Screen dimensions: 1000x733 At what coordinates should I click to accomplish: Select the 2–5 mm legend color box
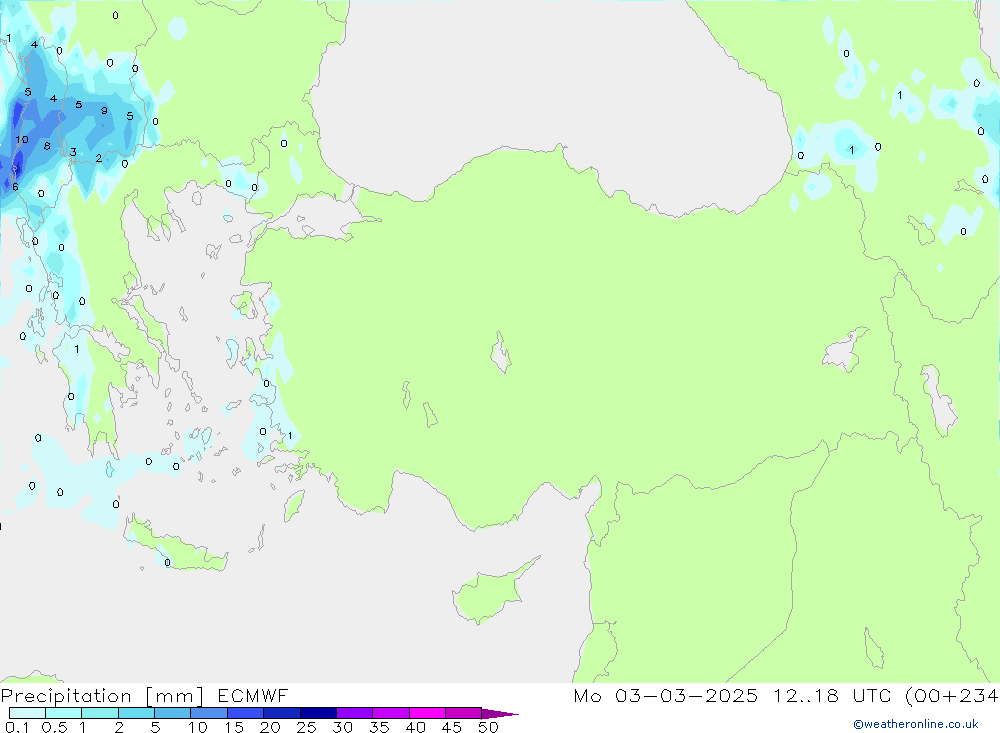pyautogui.click(x=136, y=713)
